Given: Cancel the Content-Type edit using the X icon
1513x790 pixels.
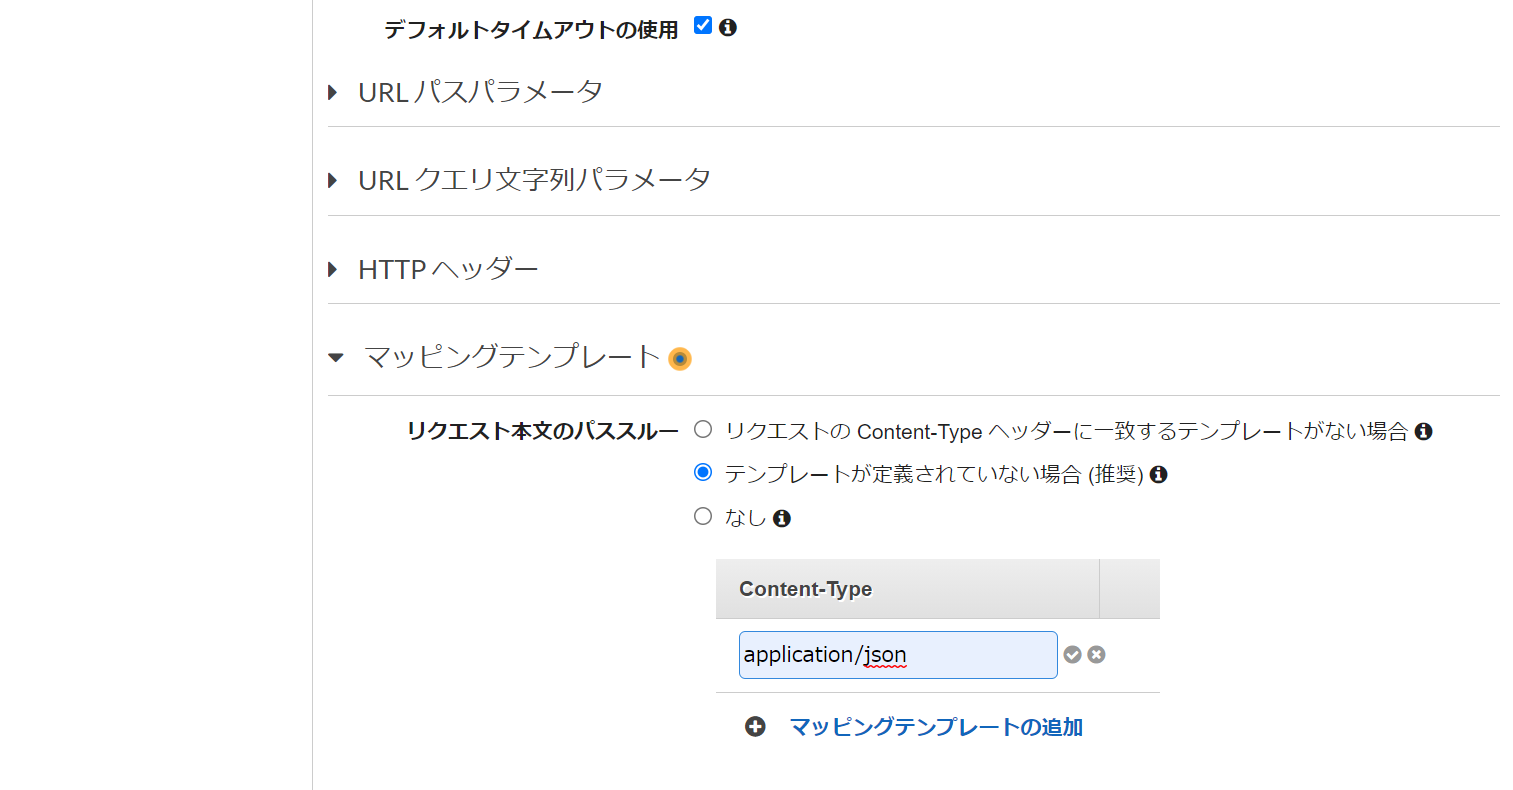Looking at the screenshot, I should coord(1096,654).
